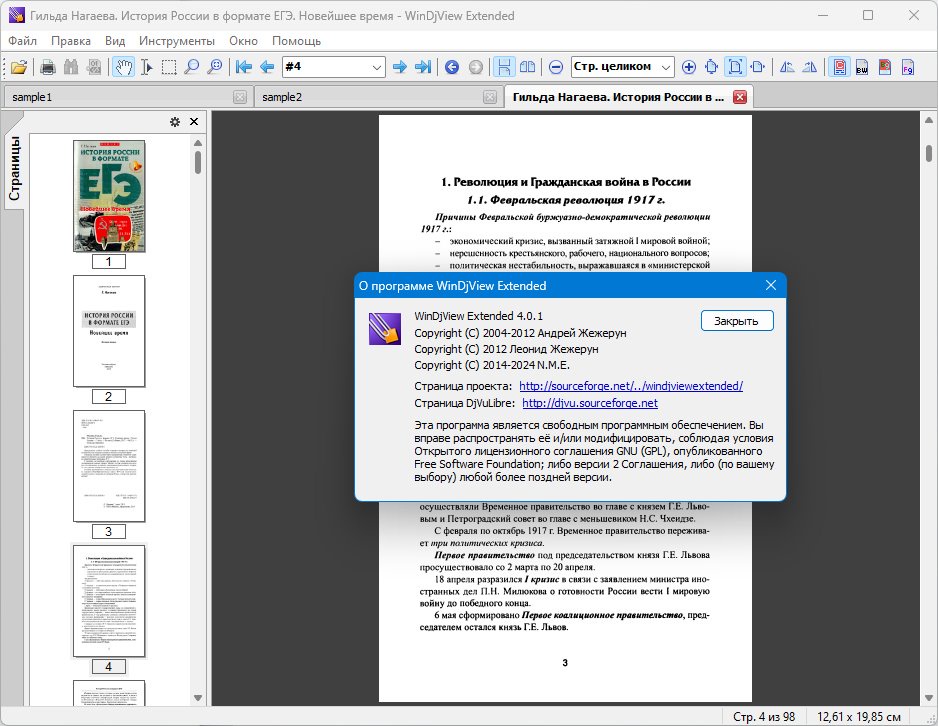
Task: Open thumbnail panel settings gear
Action: (x=175, y=122)
